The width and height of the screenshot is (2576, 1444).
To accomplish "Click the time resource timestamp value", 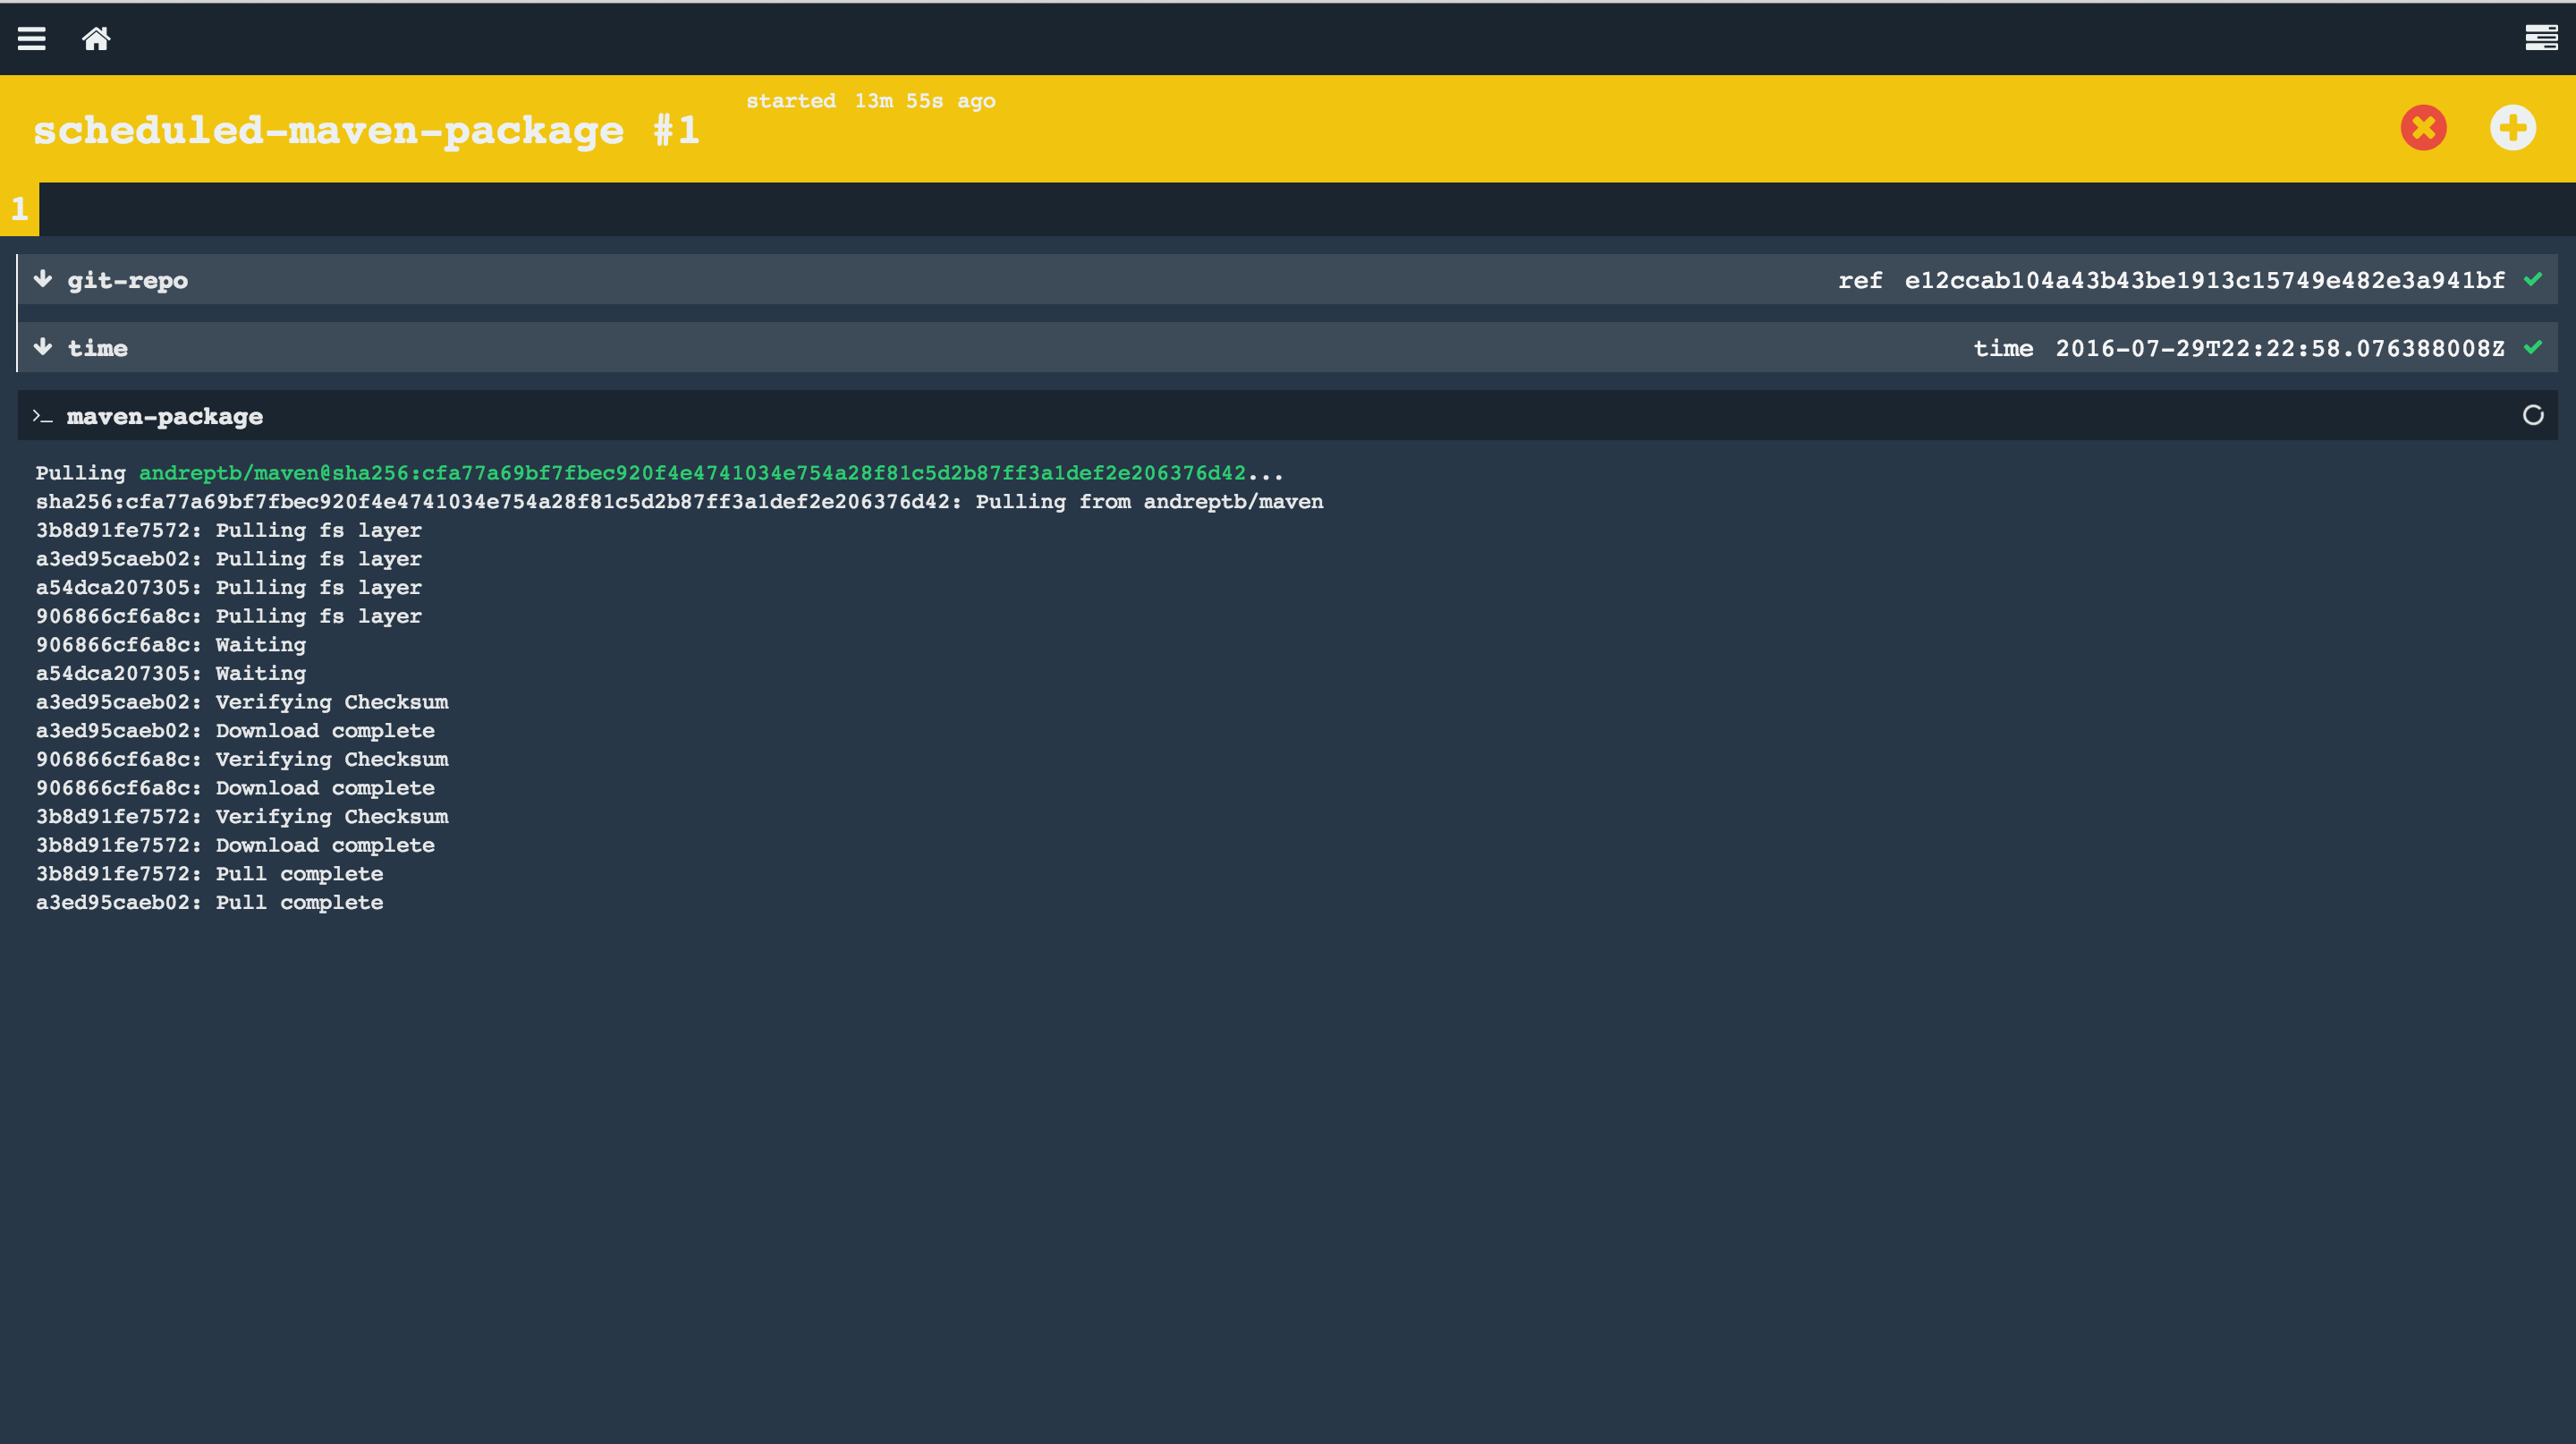I will 2279,349.
